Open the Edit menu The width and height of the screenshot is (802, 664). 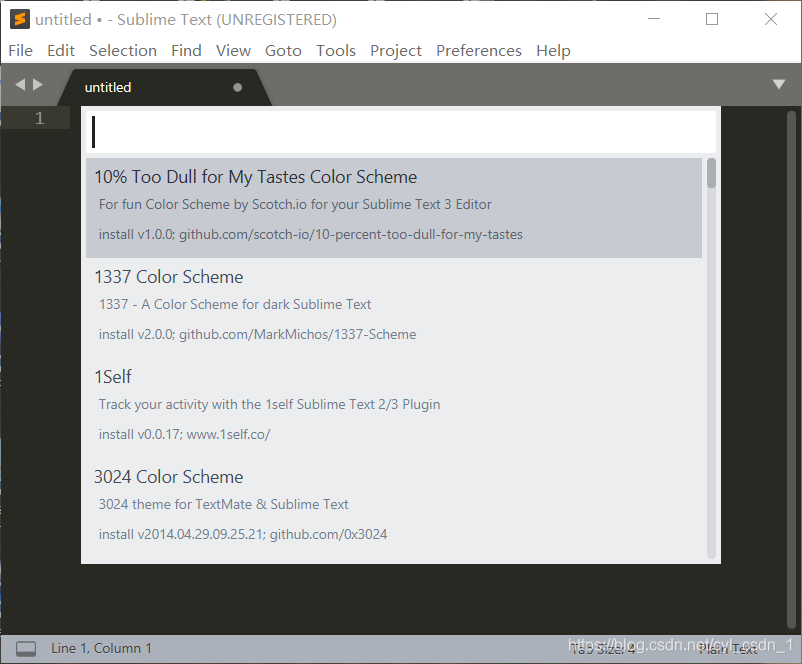61,51
